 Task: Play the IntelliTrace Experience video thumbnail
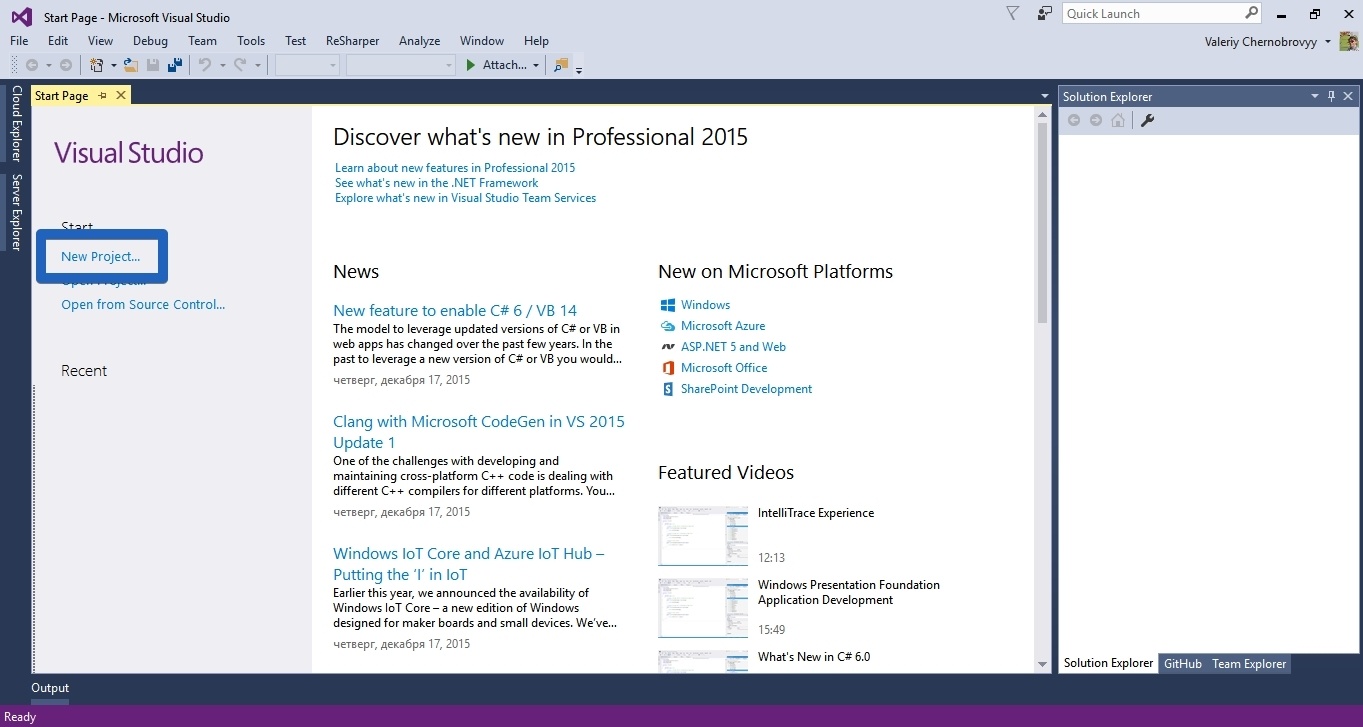703,536
